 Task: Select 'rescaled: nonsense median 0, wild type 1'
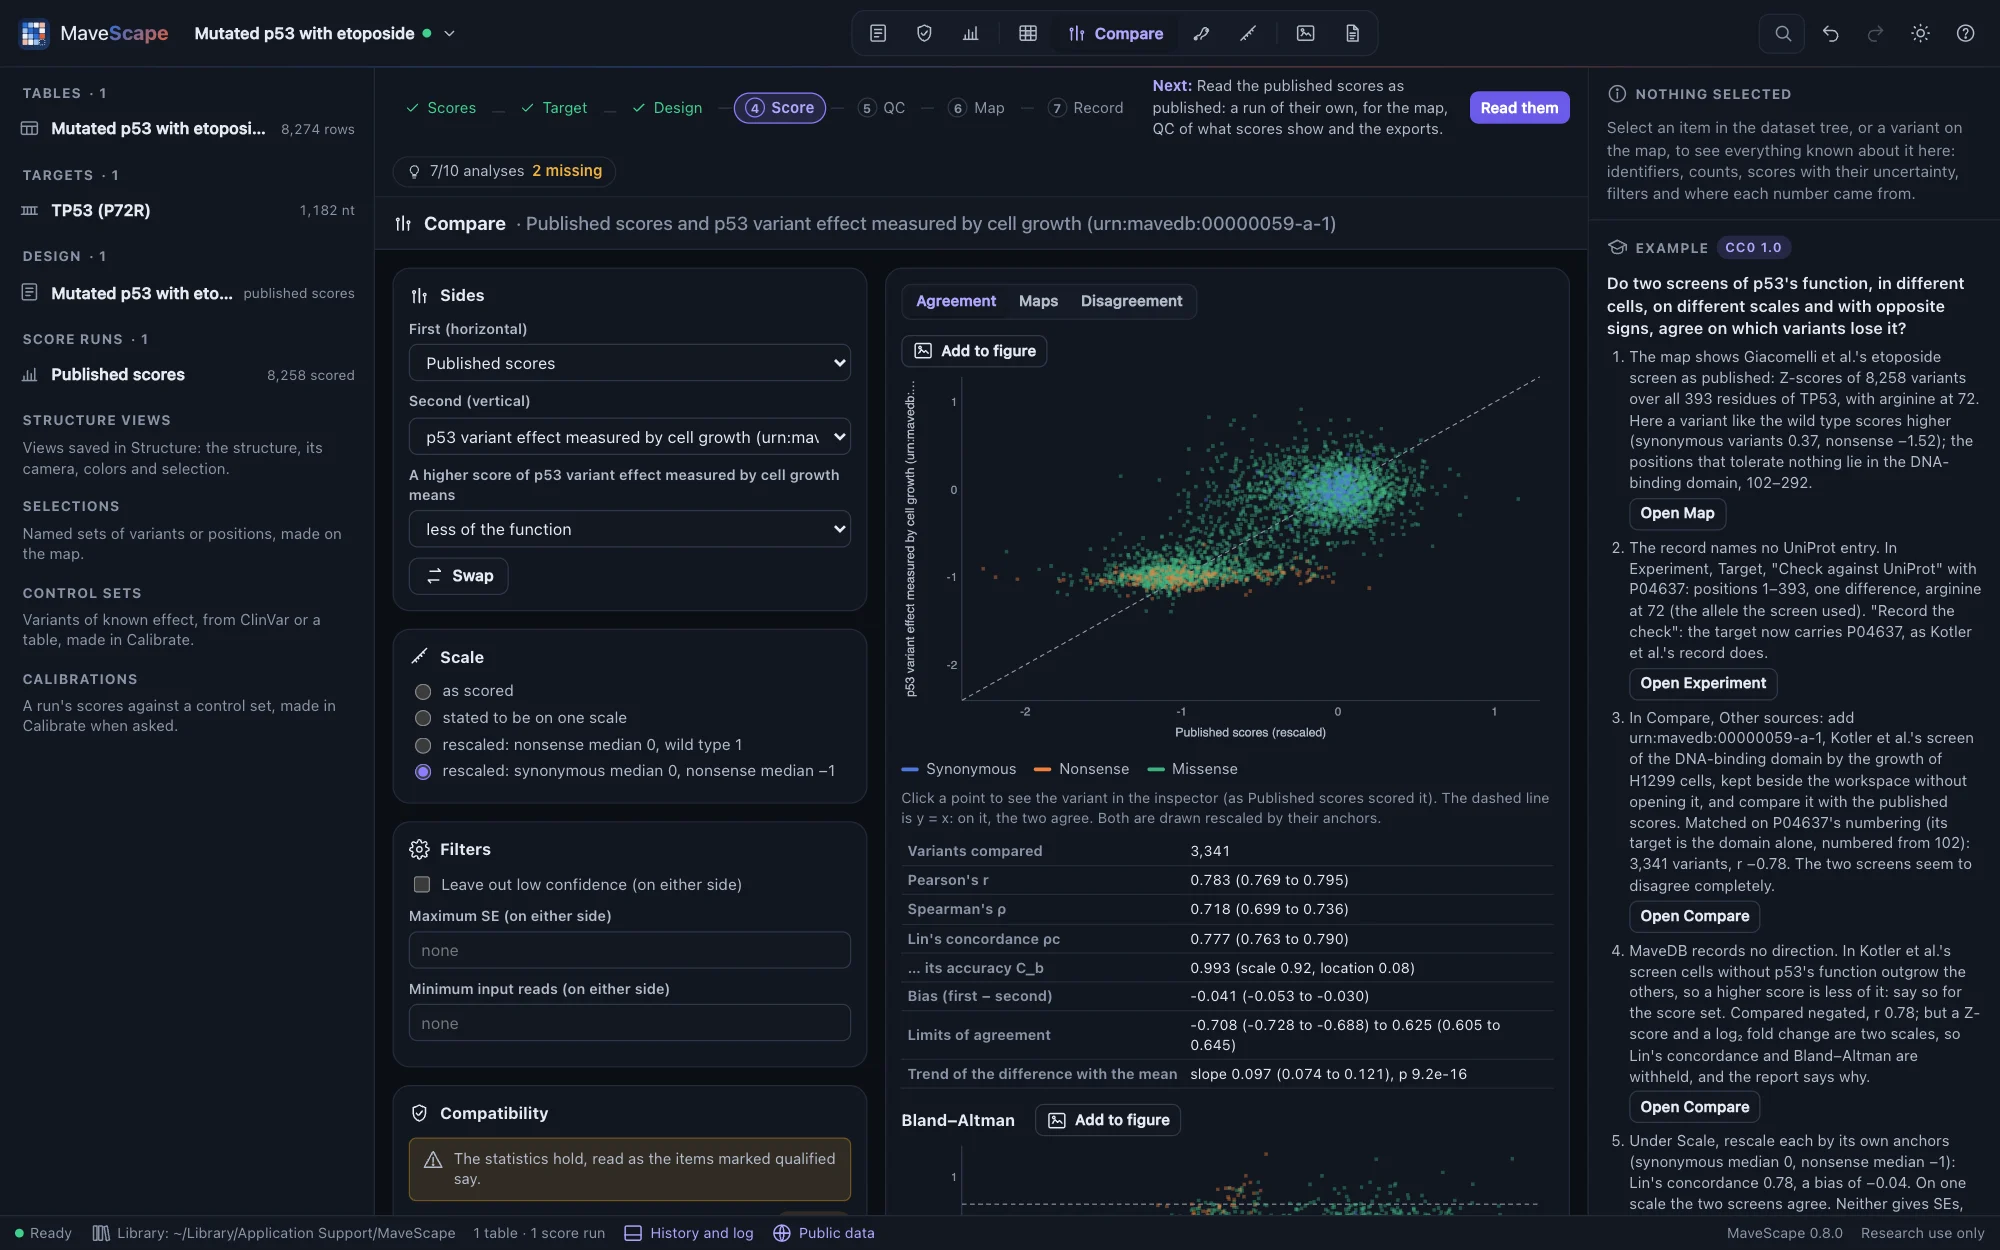(423, 745)
